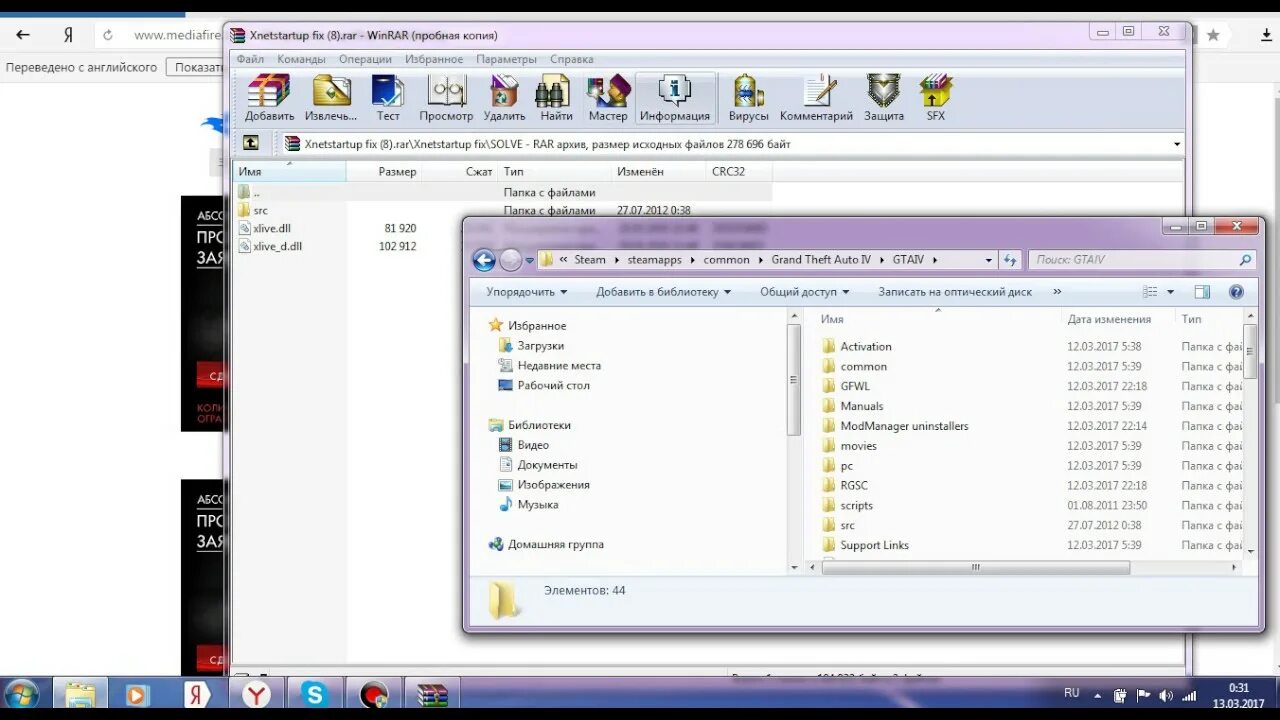The height and width of the screenshot is (720, 1280).
Task: Show more Explorer toolbar commands chevron
Action: 1057,292
